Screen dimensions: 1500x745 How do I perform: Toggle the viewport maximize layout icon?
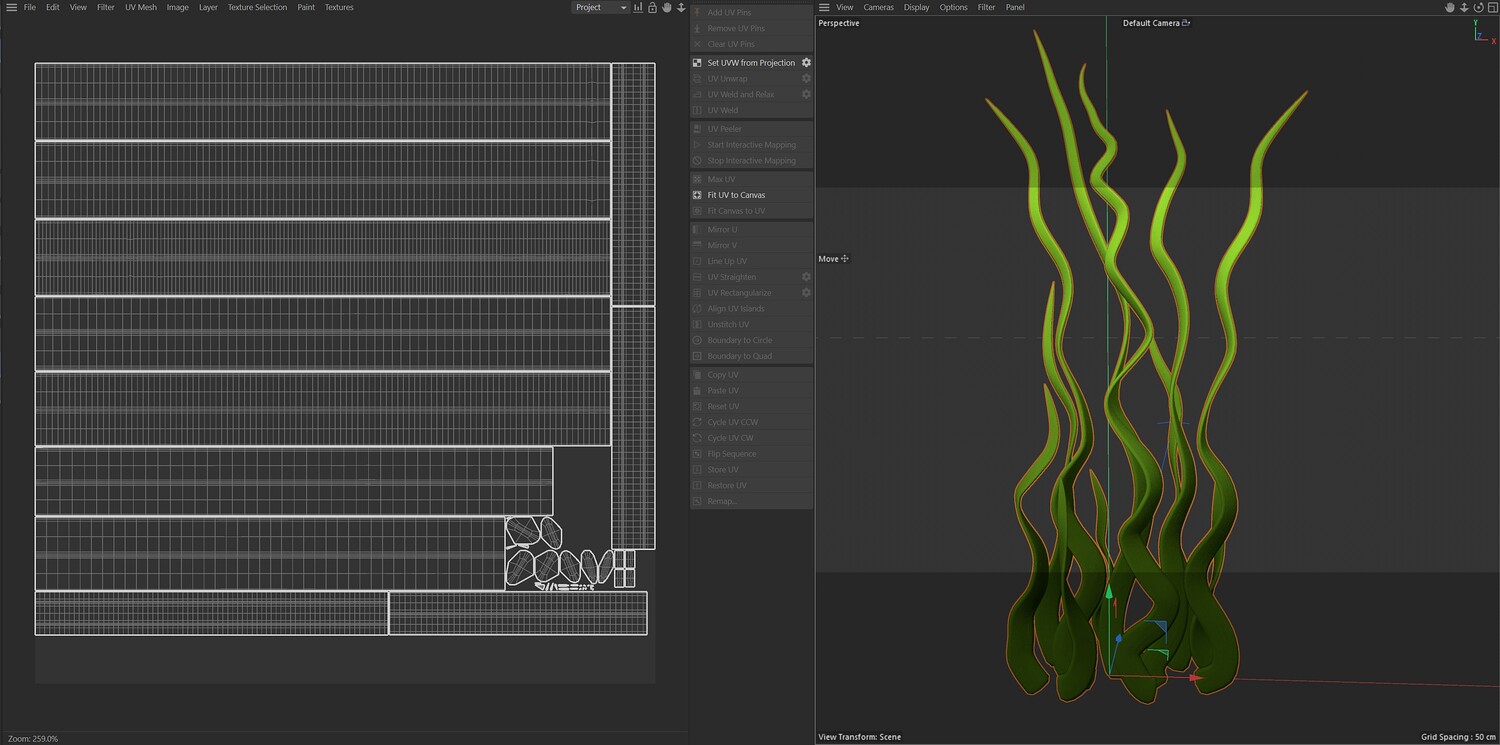pos(1491,7)
